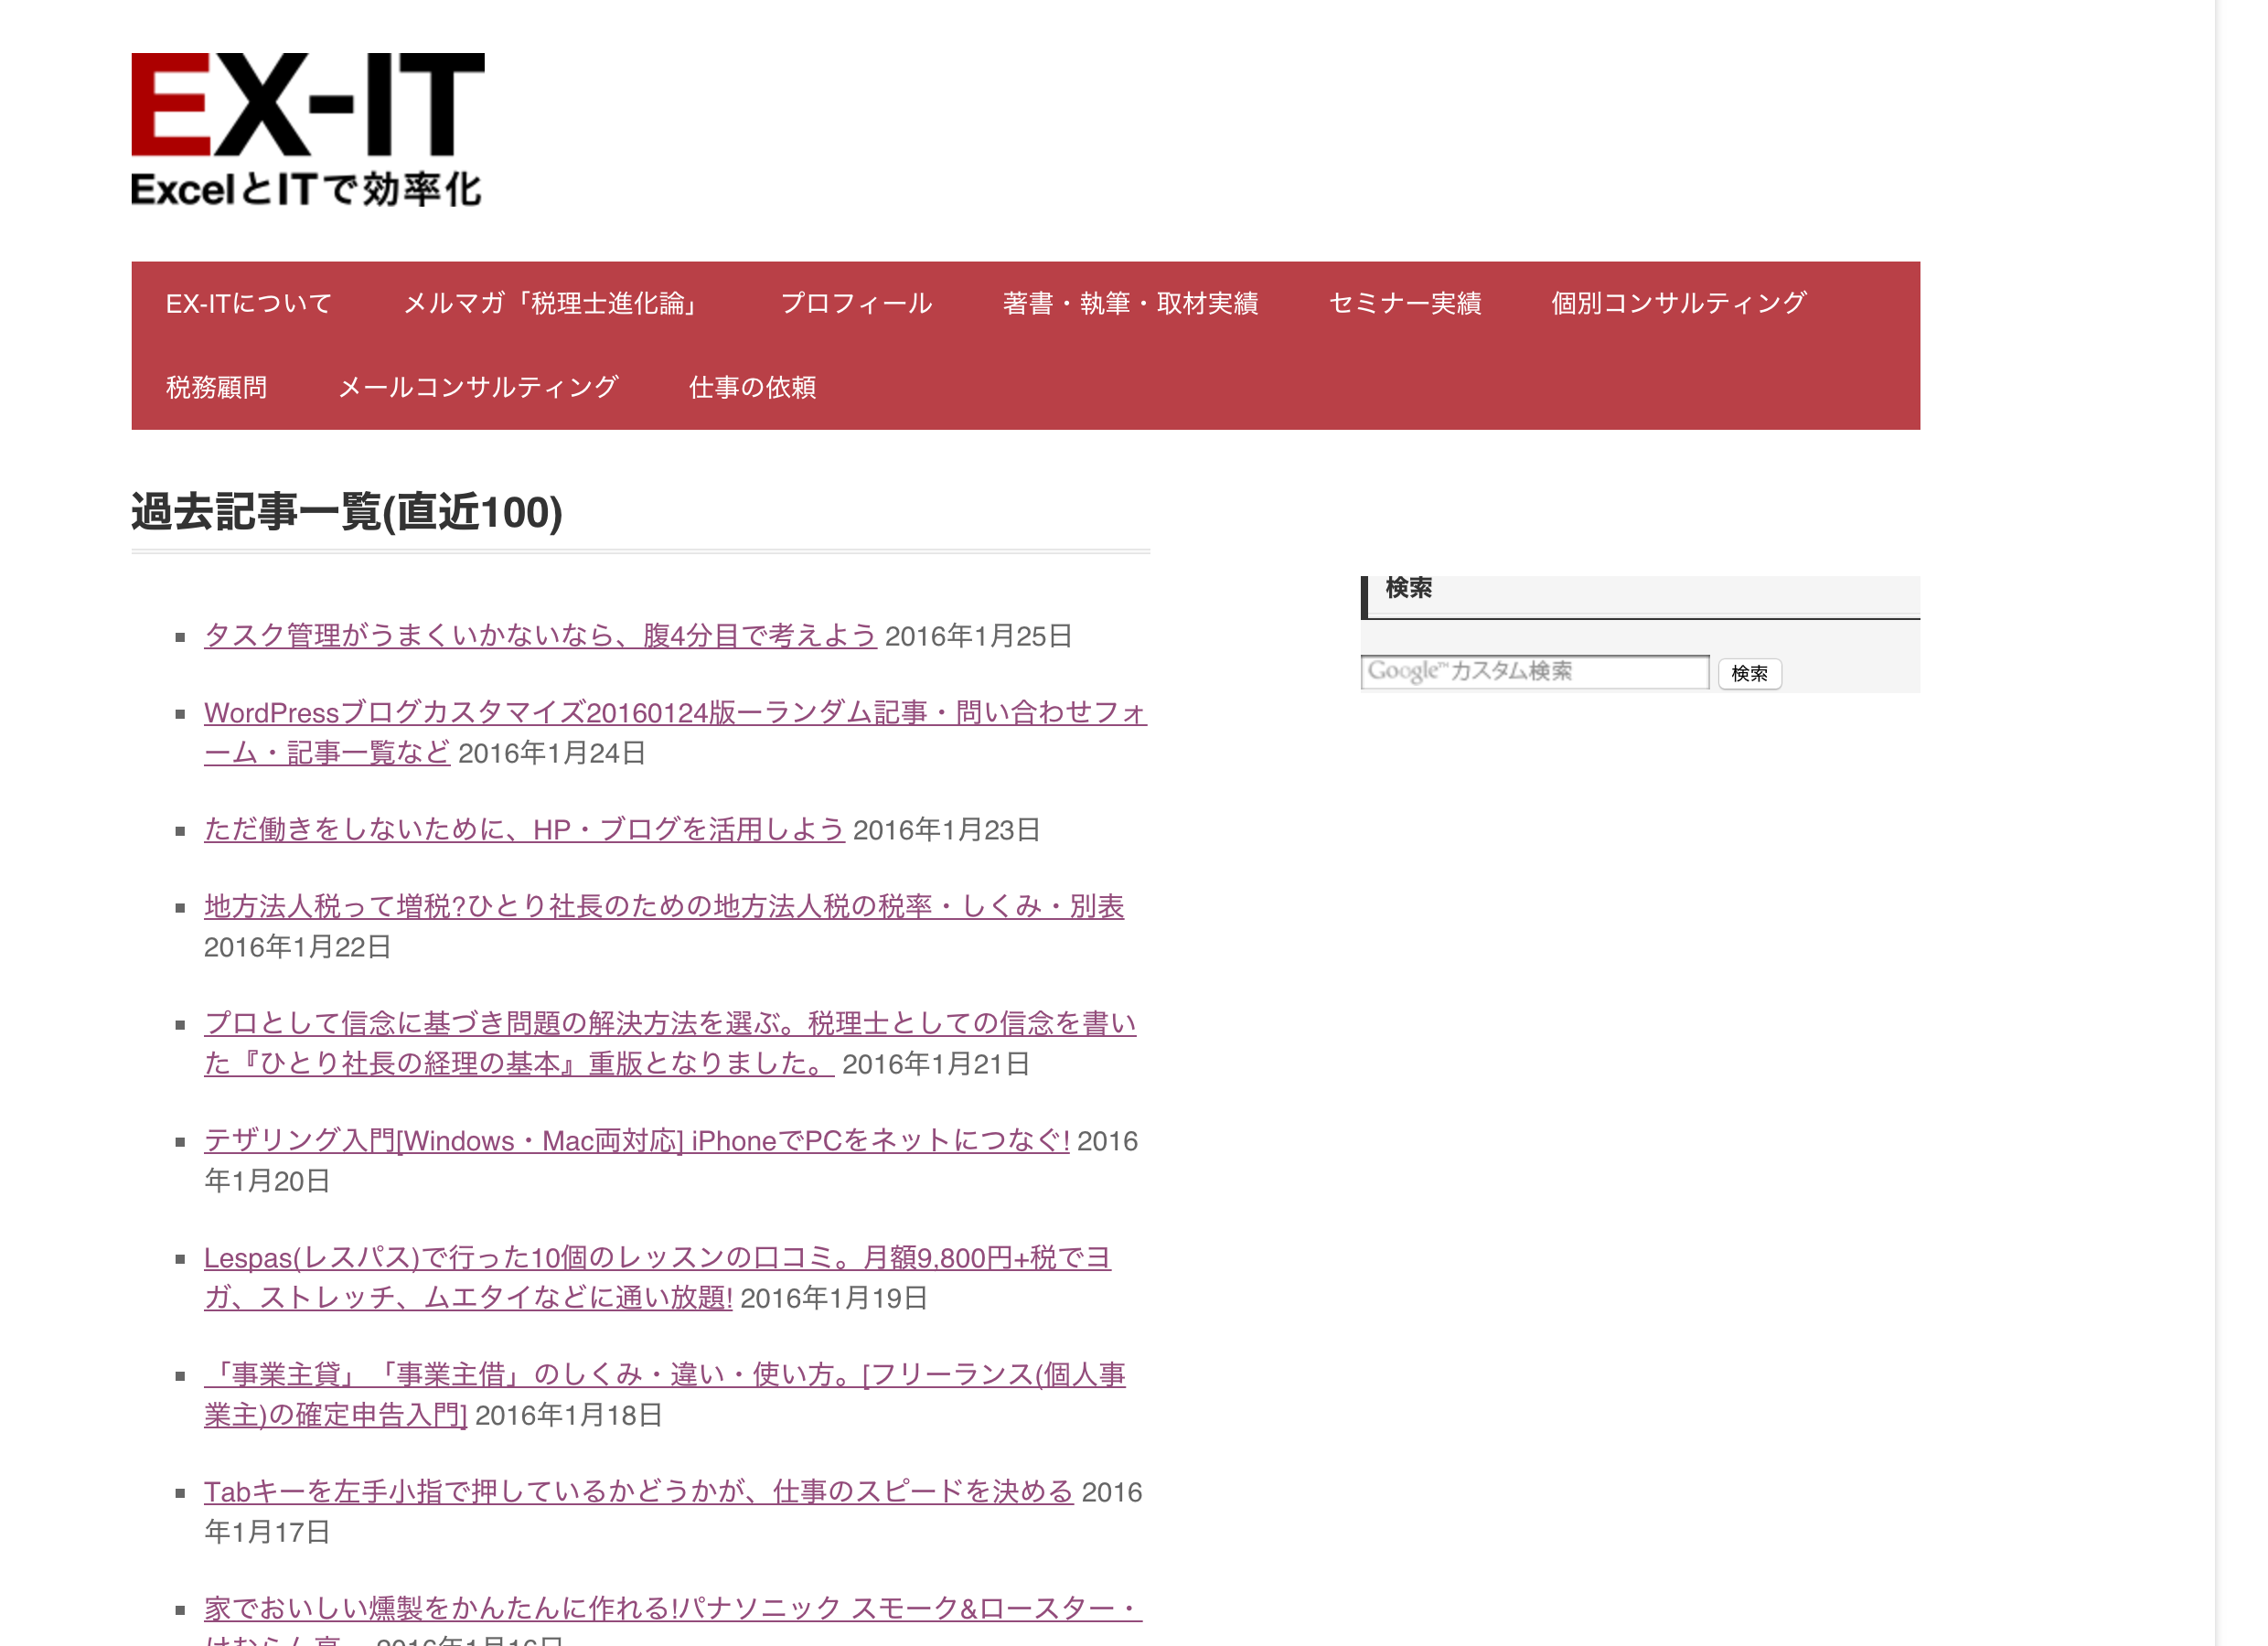Select メールコンサルティング in the navigation bar
Image resolution: width=2268 pixels, height=1646 pixels.
coord(478,387)
